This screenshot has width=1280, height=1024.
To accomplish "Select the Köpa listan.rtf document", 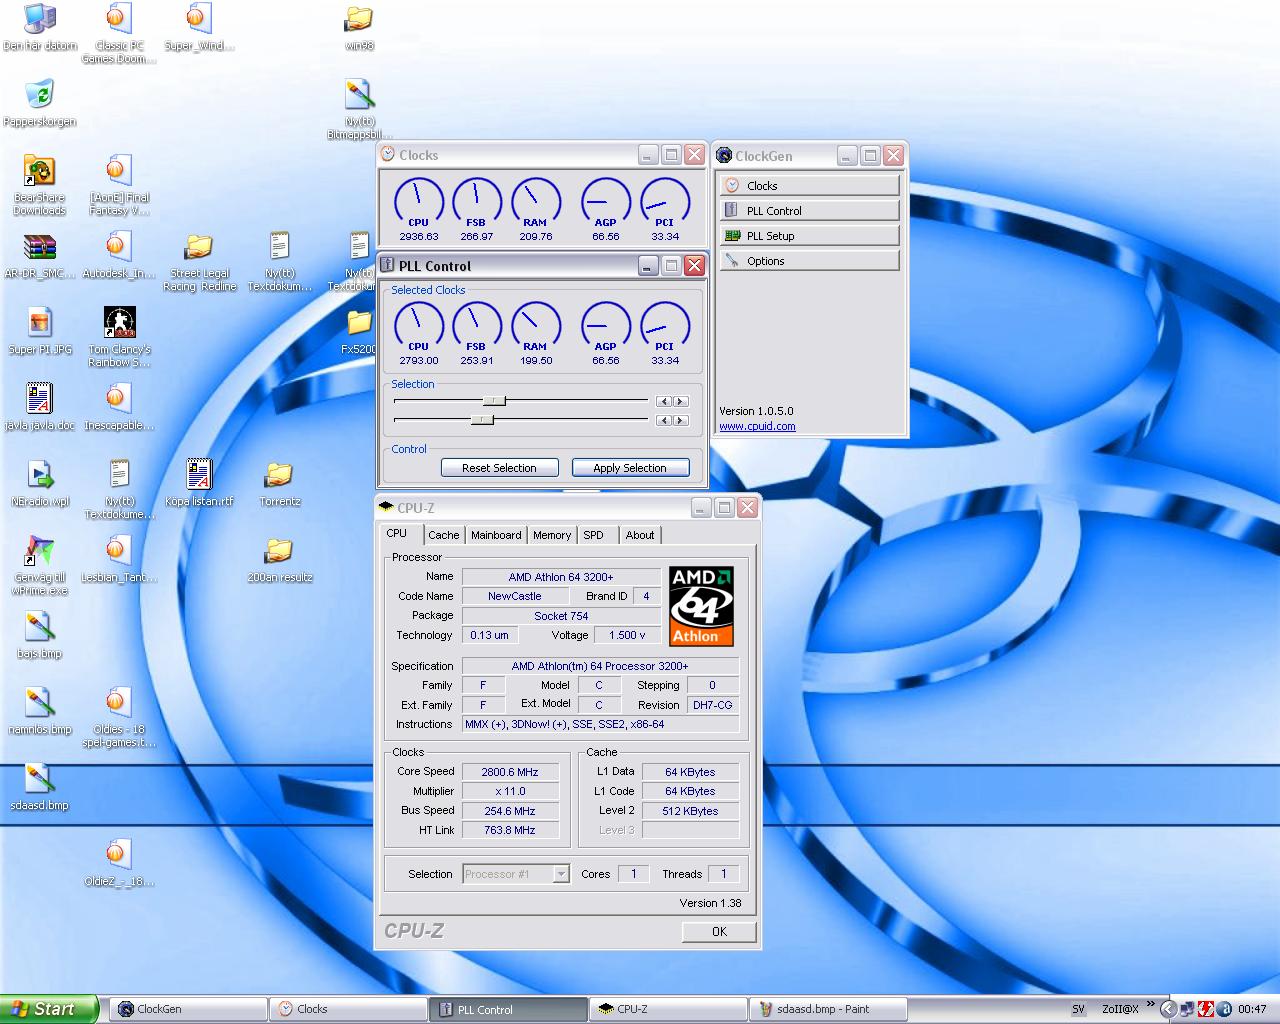I will 199,484.
